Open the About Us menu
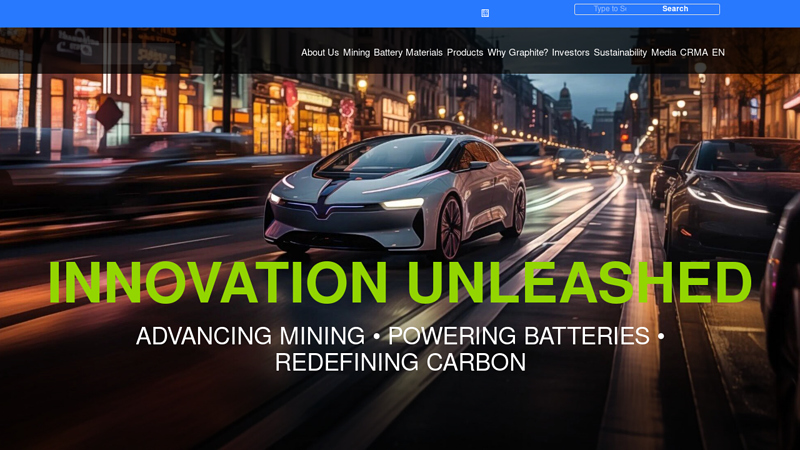 pos(320,53)
